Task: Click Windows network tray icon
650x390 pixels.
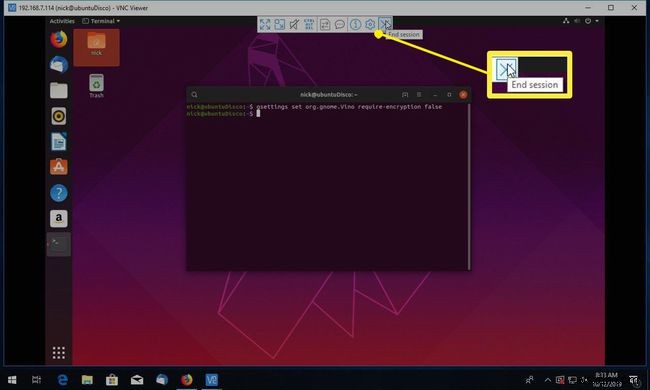Action: (x=572, y=380)
